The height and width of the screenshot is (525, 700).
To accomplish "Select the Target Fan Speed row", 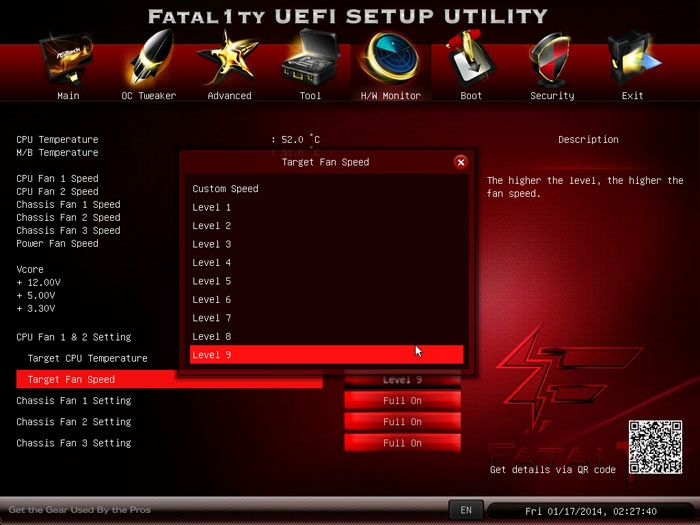I will pos(169,379).
